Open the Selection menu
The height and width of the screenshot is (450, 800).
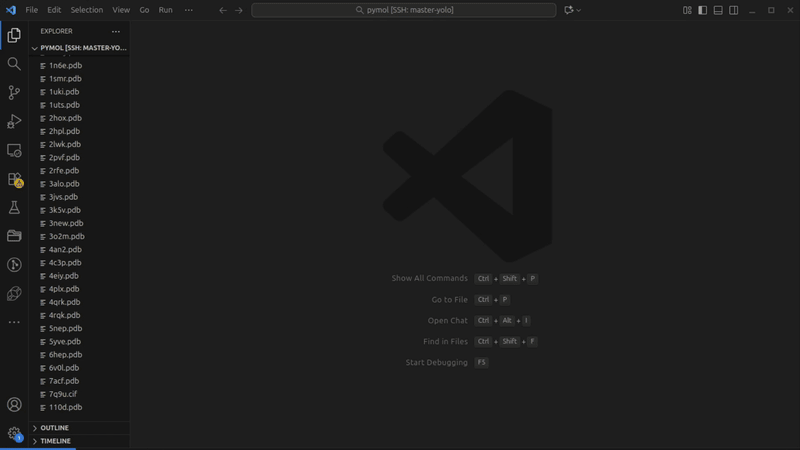86,10
